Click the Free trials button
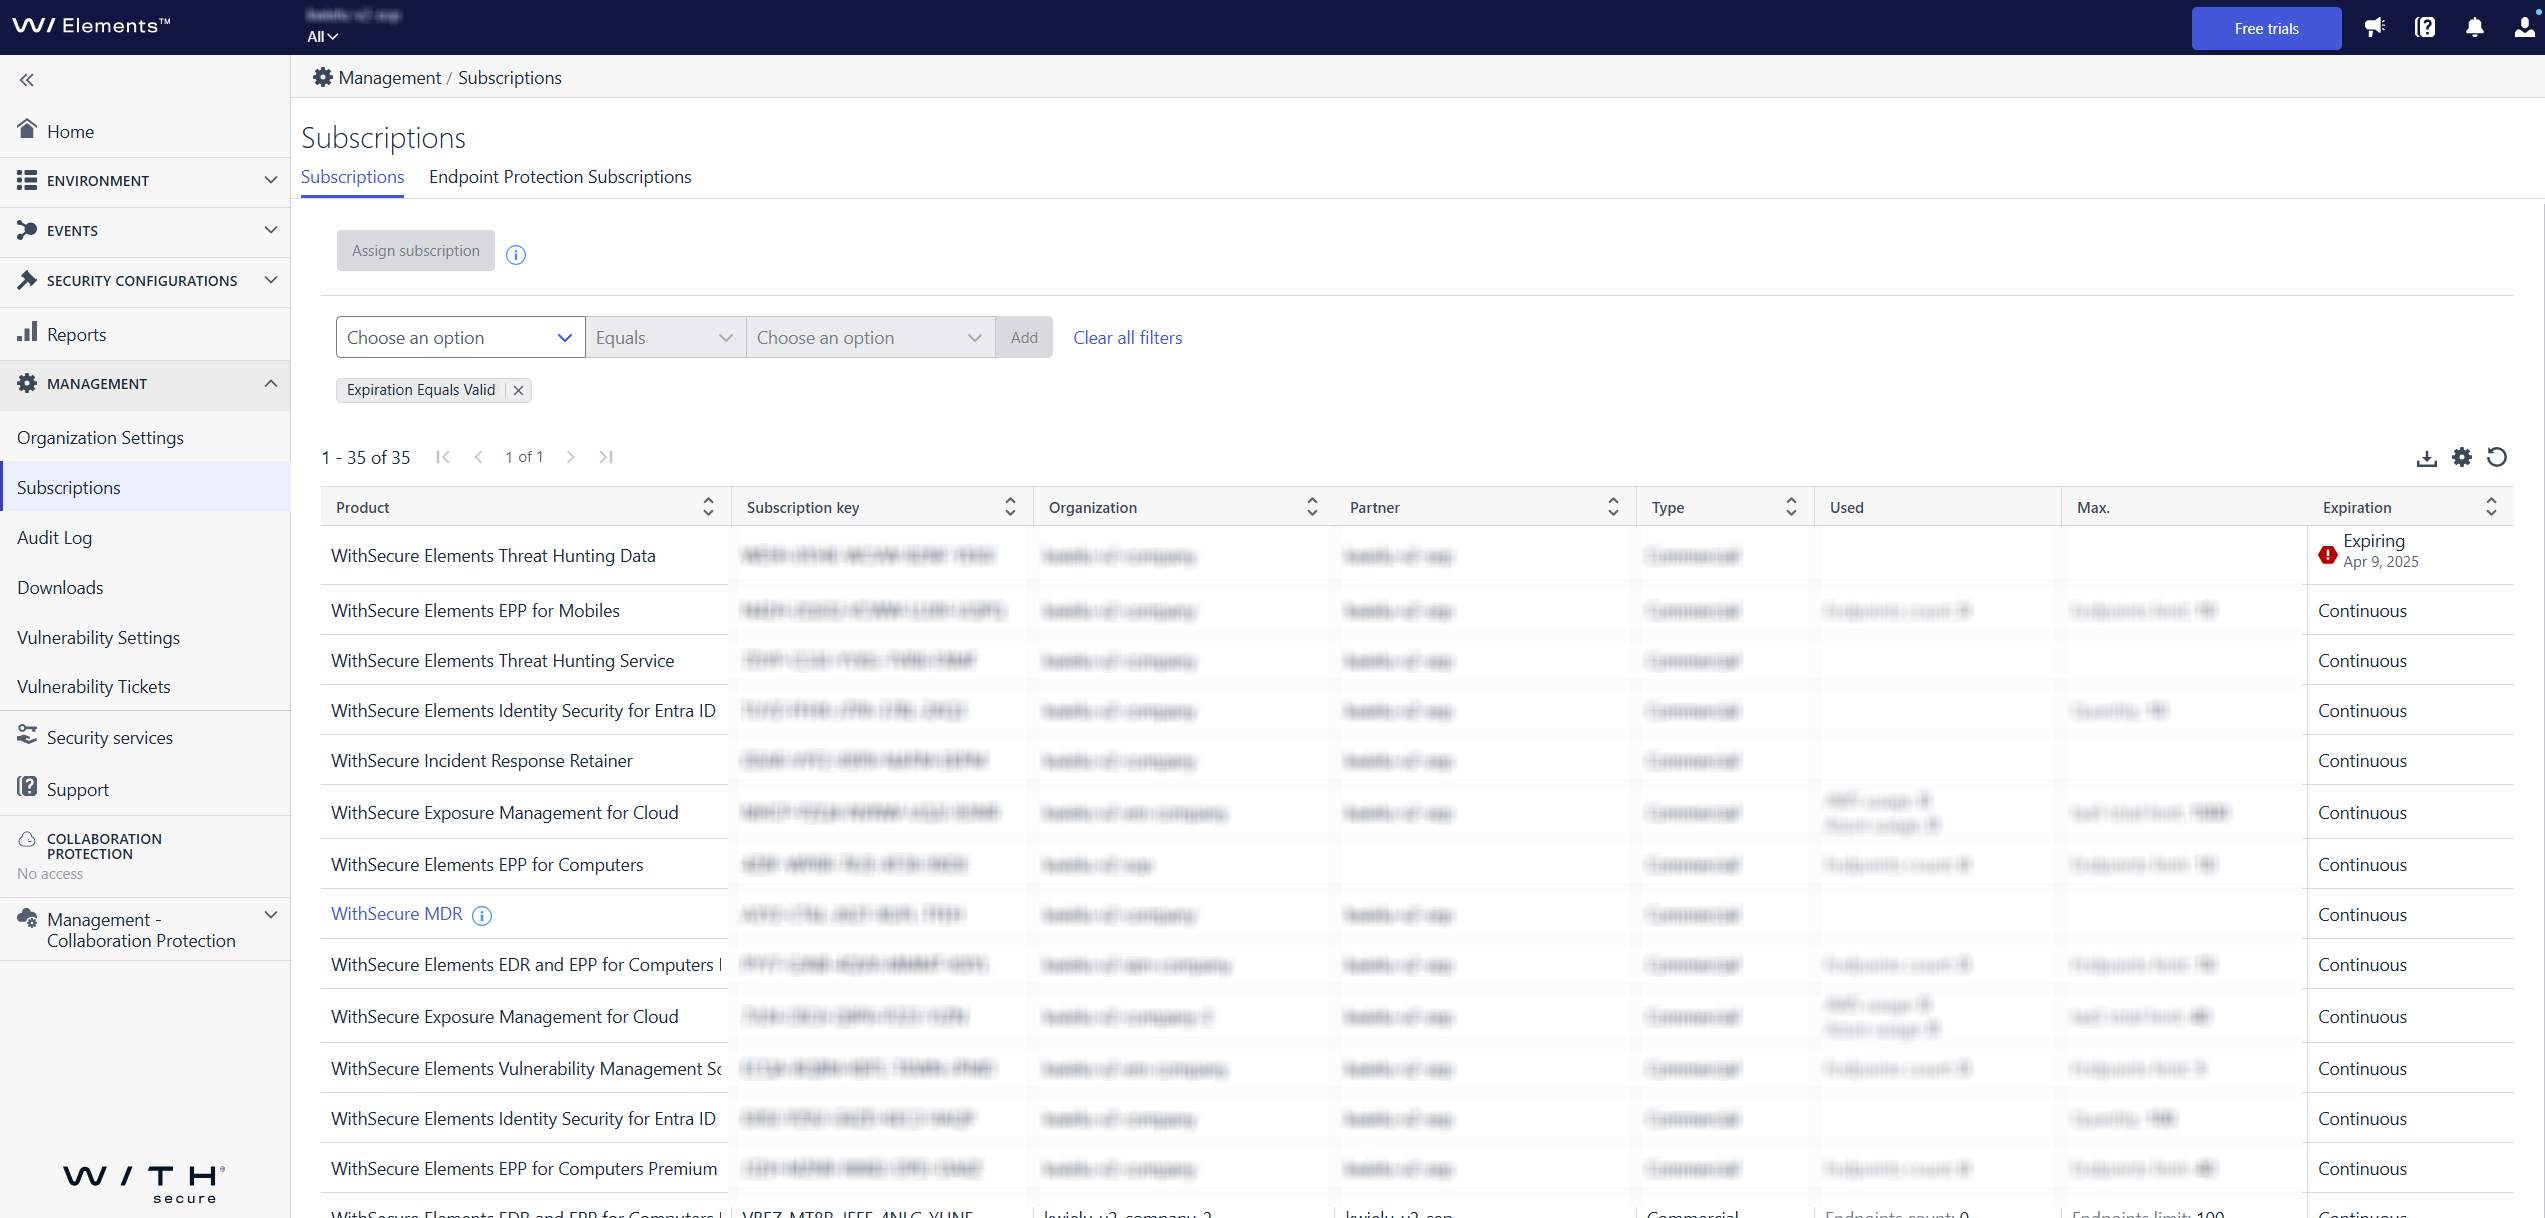 [2266, 28]
